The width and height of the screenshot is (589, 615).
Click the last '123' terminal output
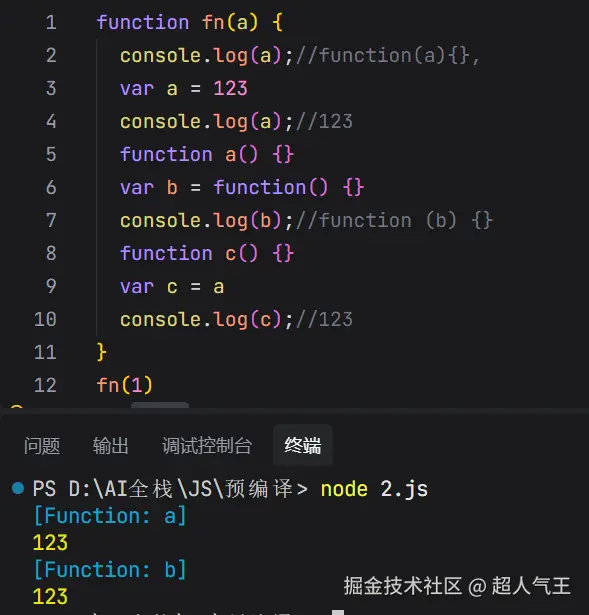pos(50,597)
